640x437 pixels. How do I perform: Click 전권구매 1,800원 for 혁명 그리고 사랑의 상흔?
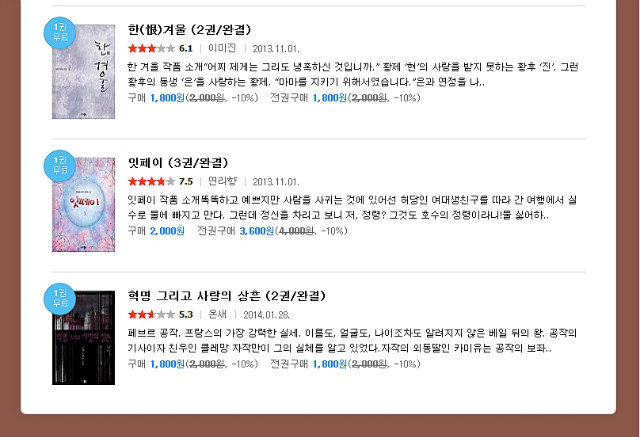point(309,364)
